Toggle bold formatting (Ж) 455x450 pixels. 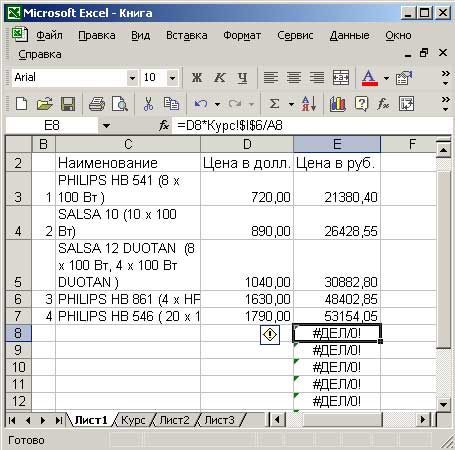pos(197,78)
